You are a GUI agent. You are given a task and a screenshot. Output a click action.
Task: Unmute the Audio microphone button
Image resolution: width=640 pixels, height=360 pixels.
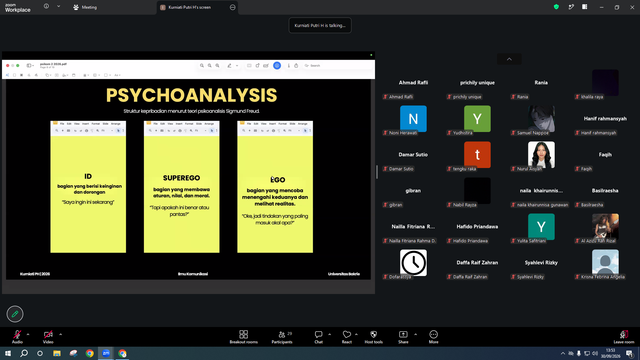(x=17, y=337)
